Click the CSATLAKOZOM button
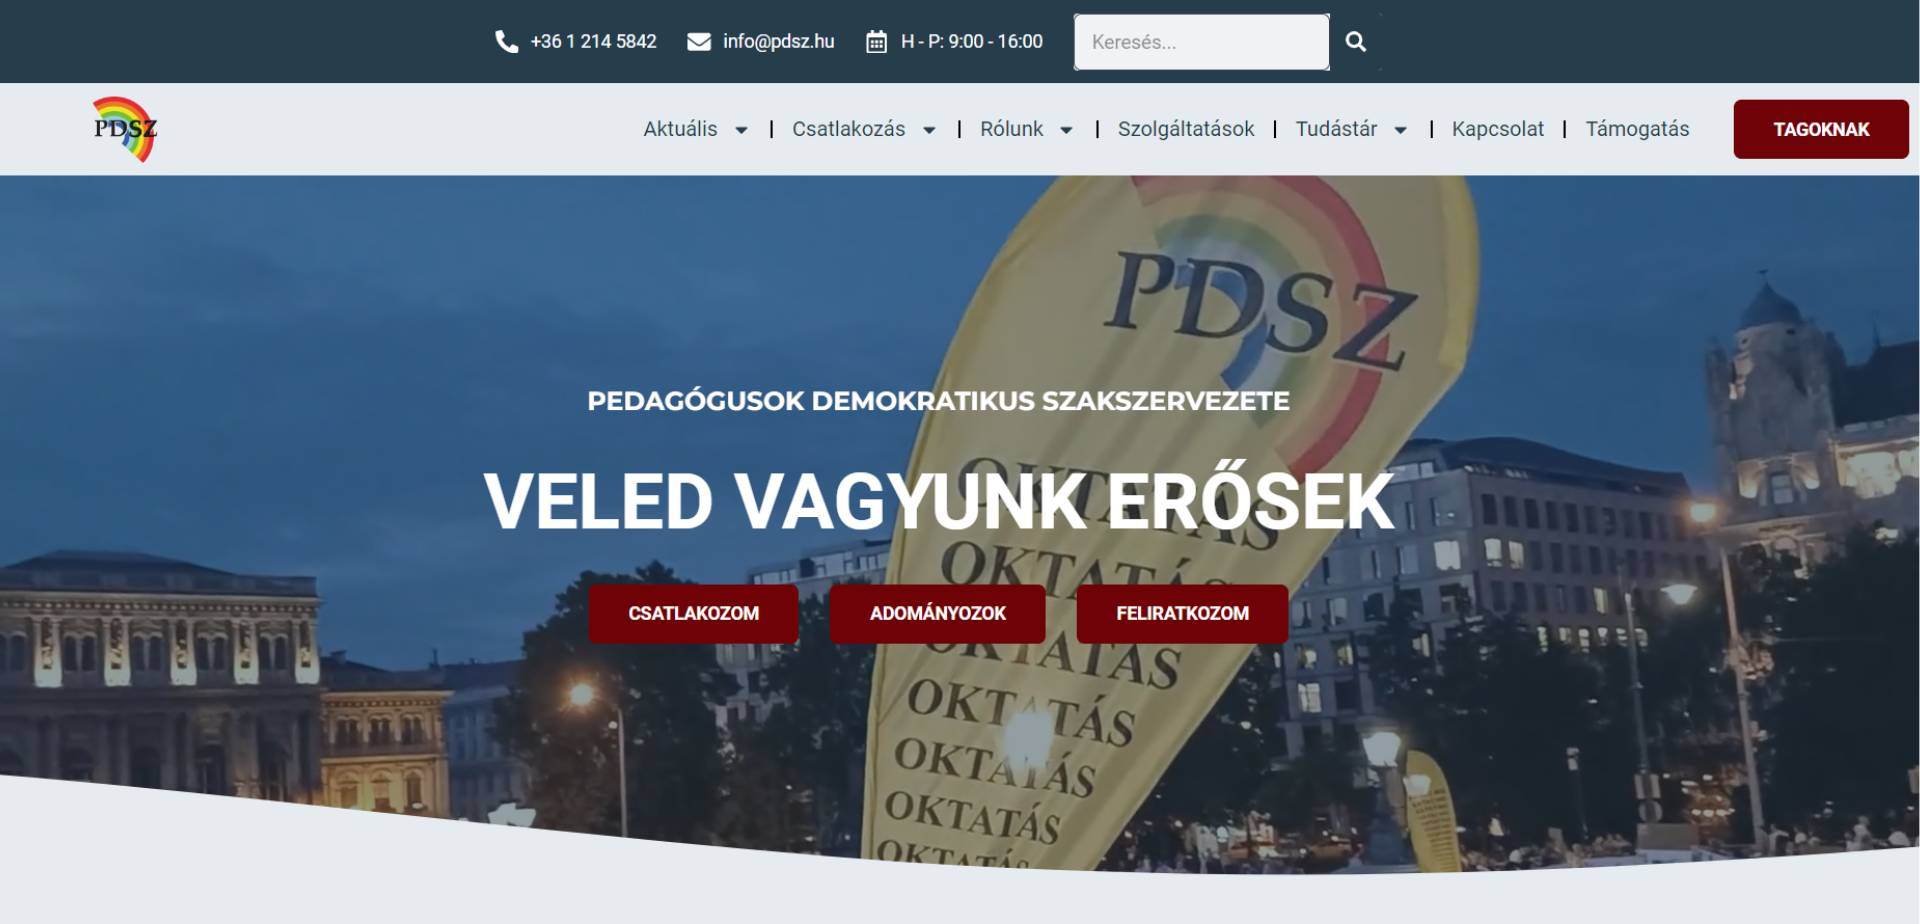This screenshot has height=924, width=1920. pyautogui.click(x=694, y=613)
